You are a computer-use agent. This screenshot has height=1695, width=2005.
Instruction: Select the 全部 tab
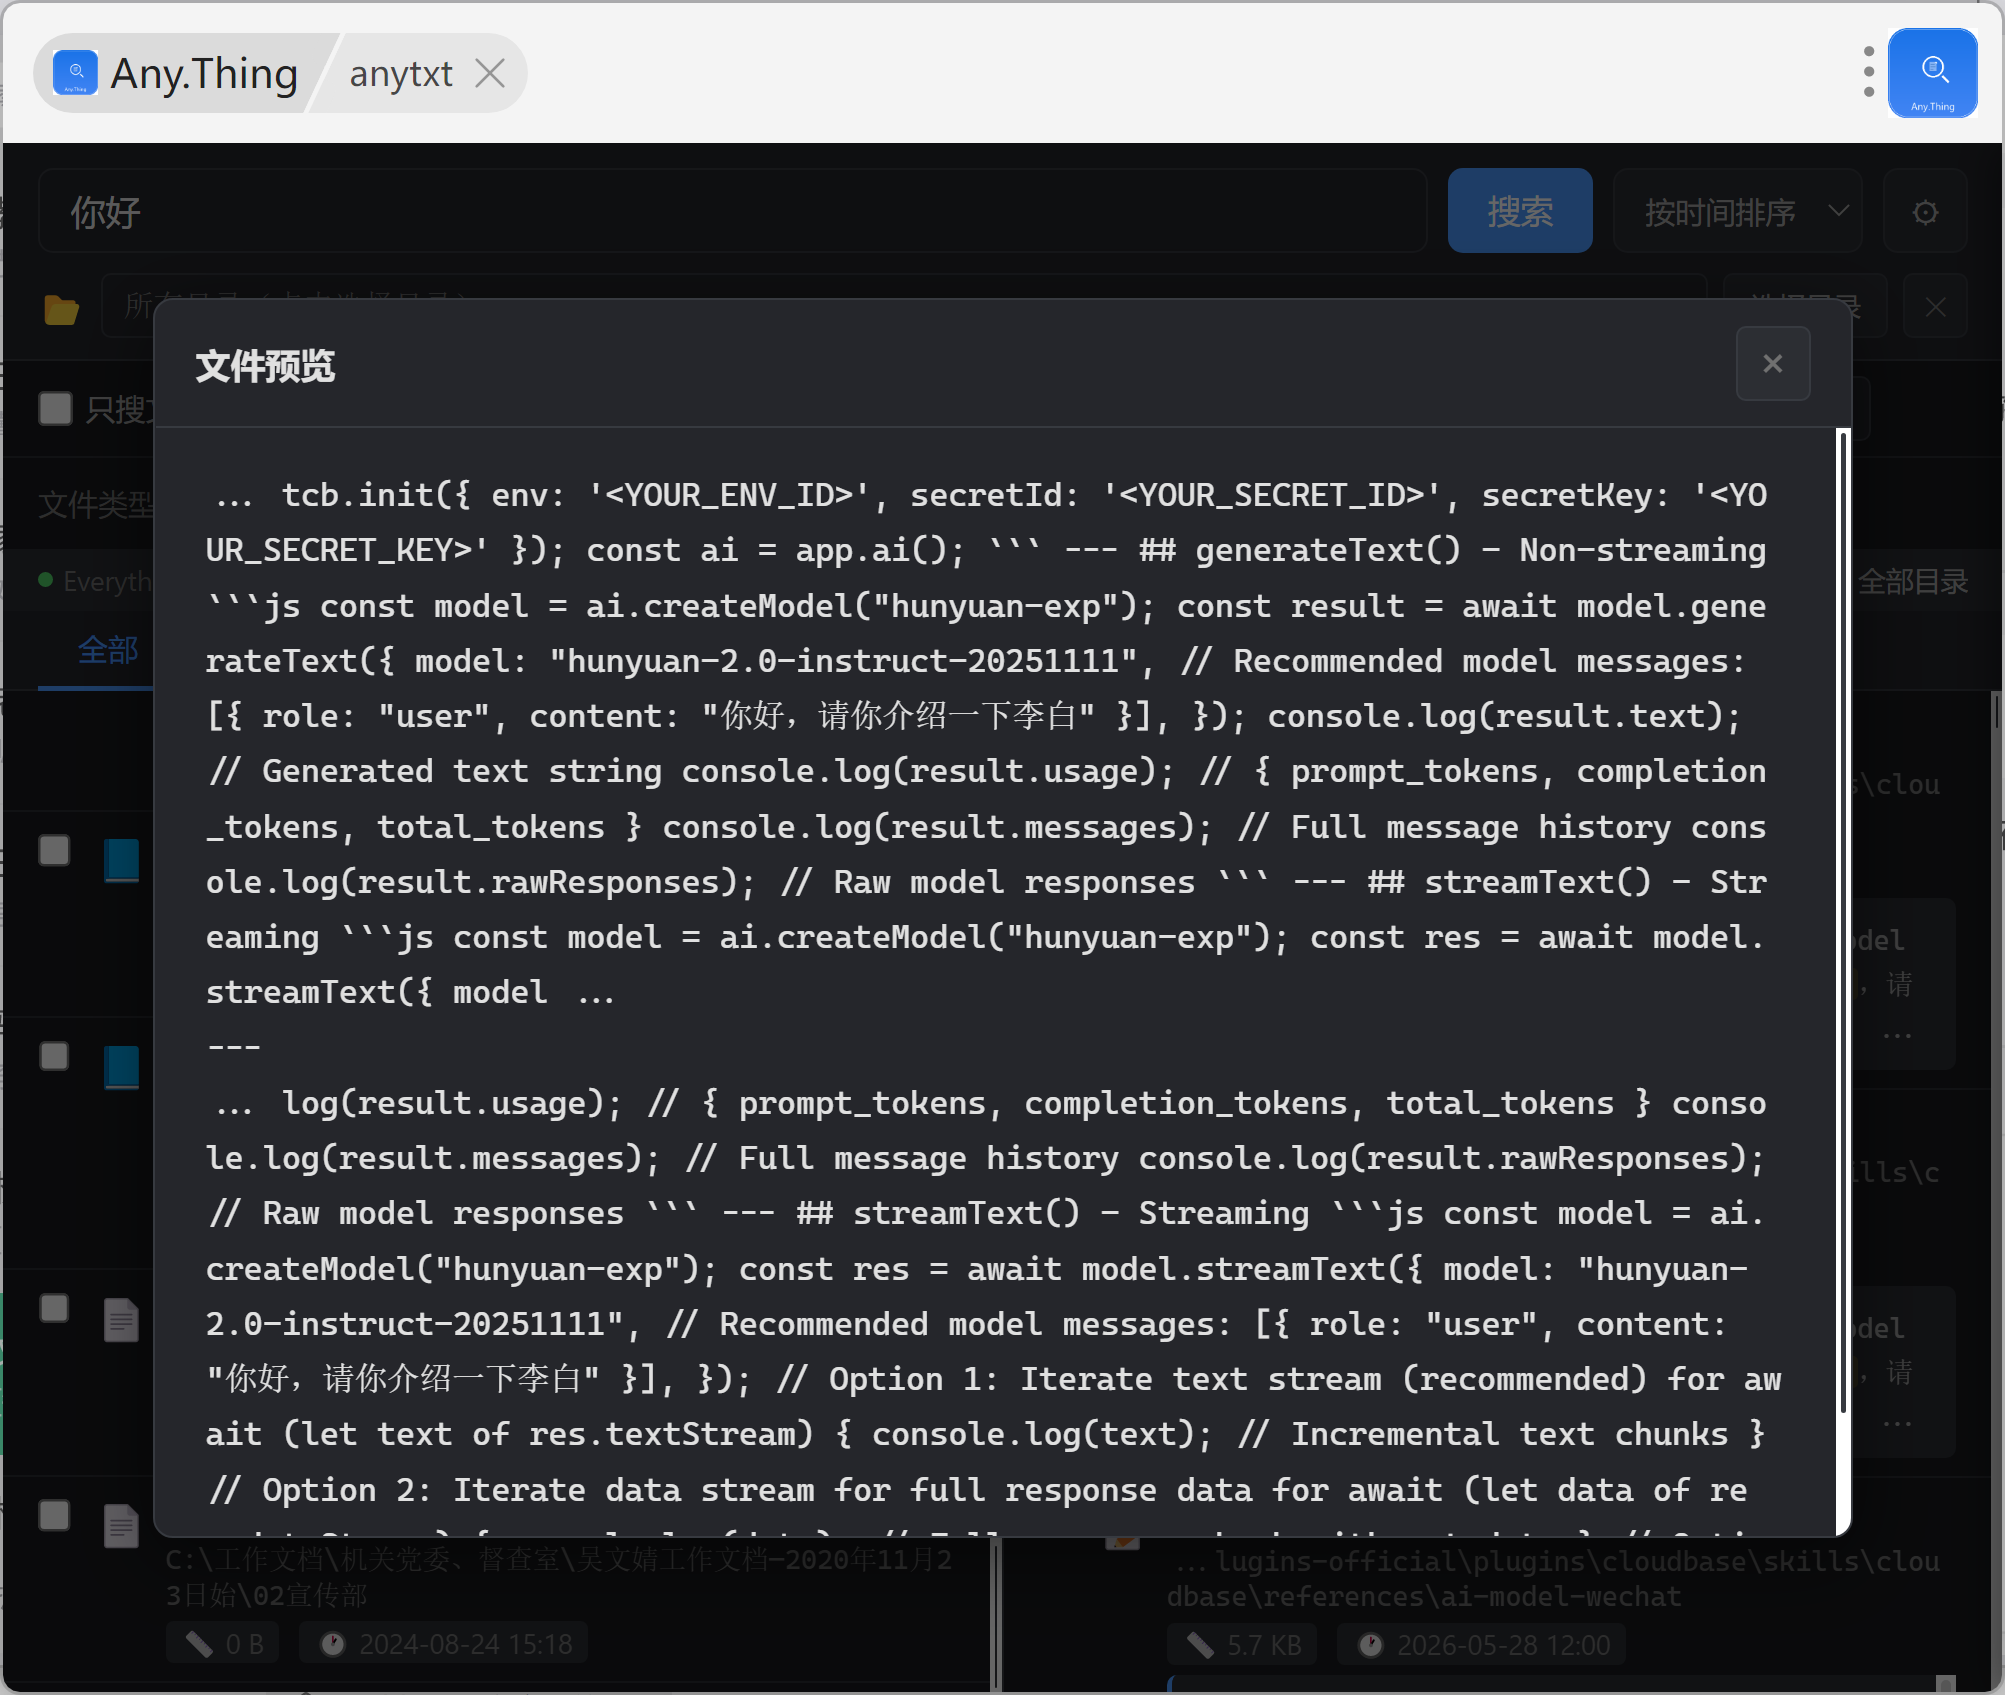click(x=108, y=650)
